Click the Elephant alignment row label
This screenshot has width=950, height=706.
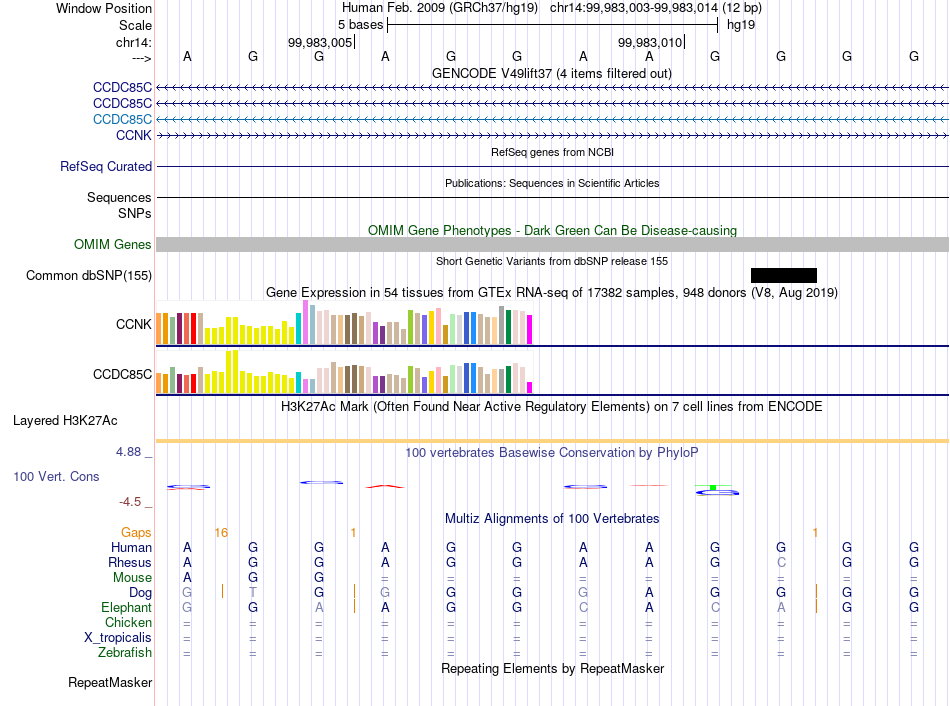127,607
